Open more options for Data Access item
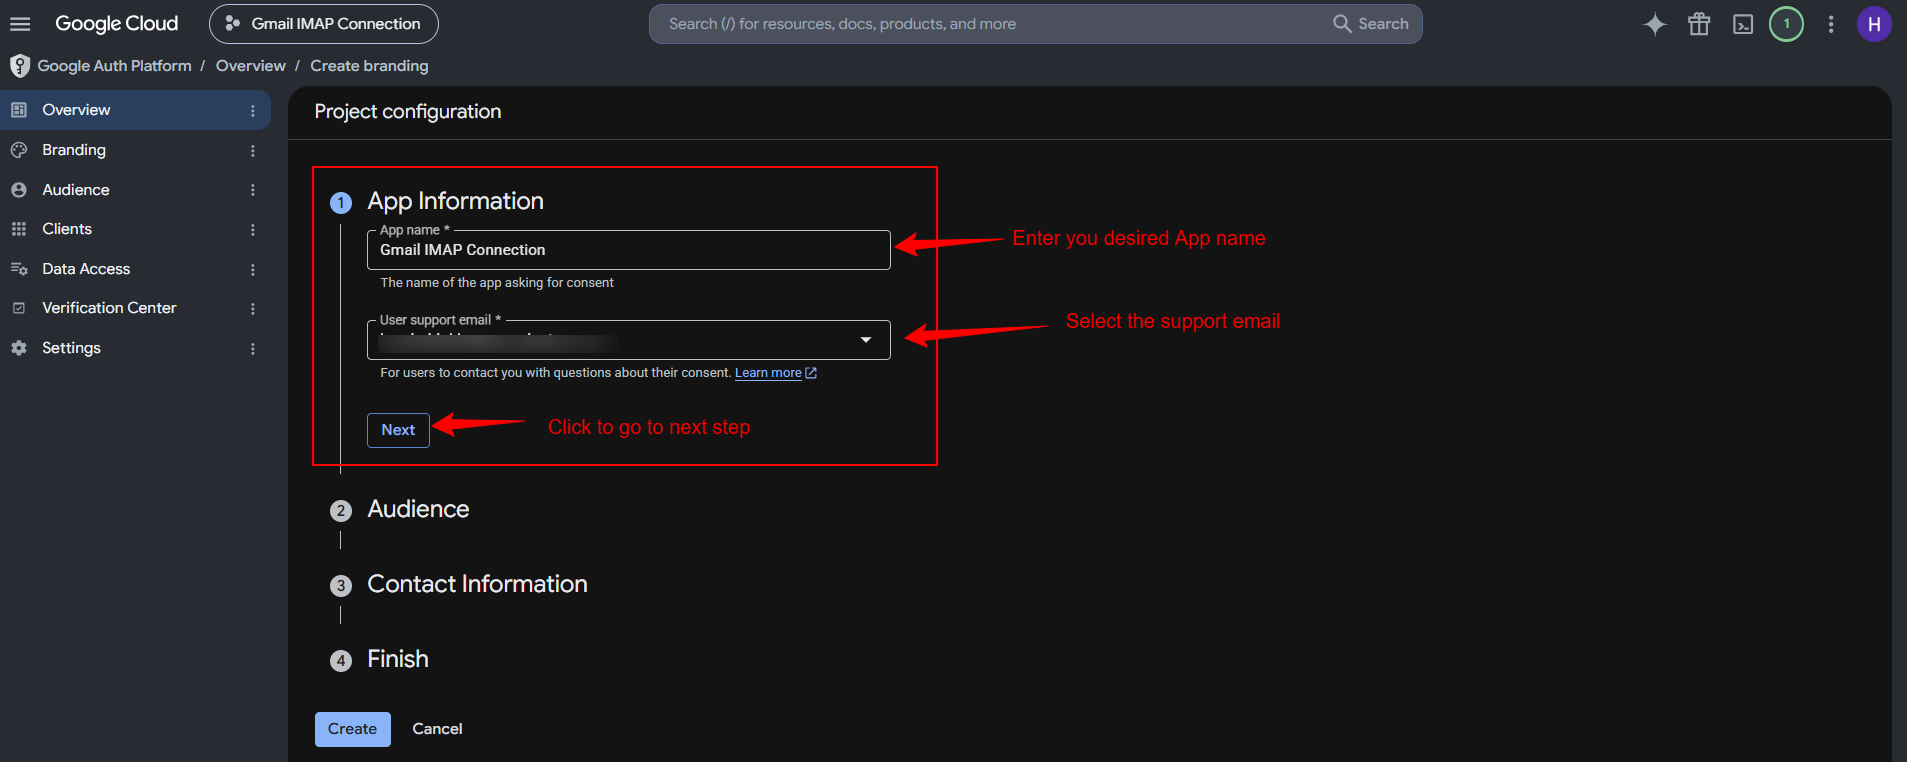1907x762 pixels. pos(253,270)
